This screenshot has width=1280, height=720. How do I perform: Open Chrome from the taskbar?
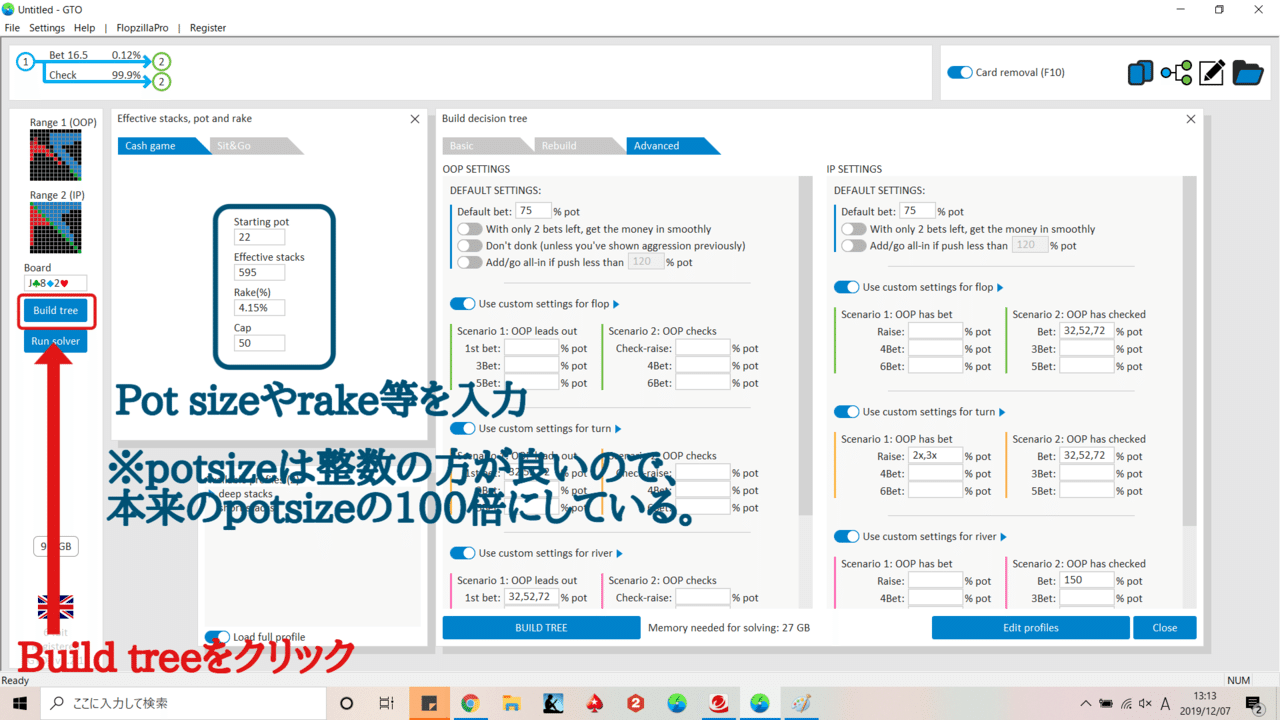[x=470, y=703]
